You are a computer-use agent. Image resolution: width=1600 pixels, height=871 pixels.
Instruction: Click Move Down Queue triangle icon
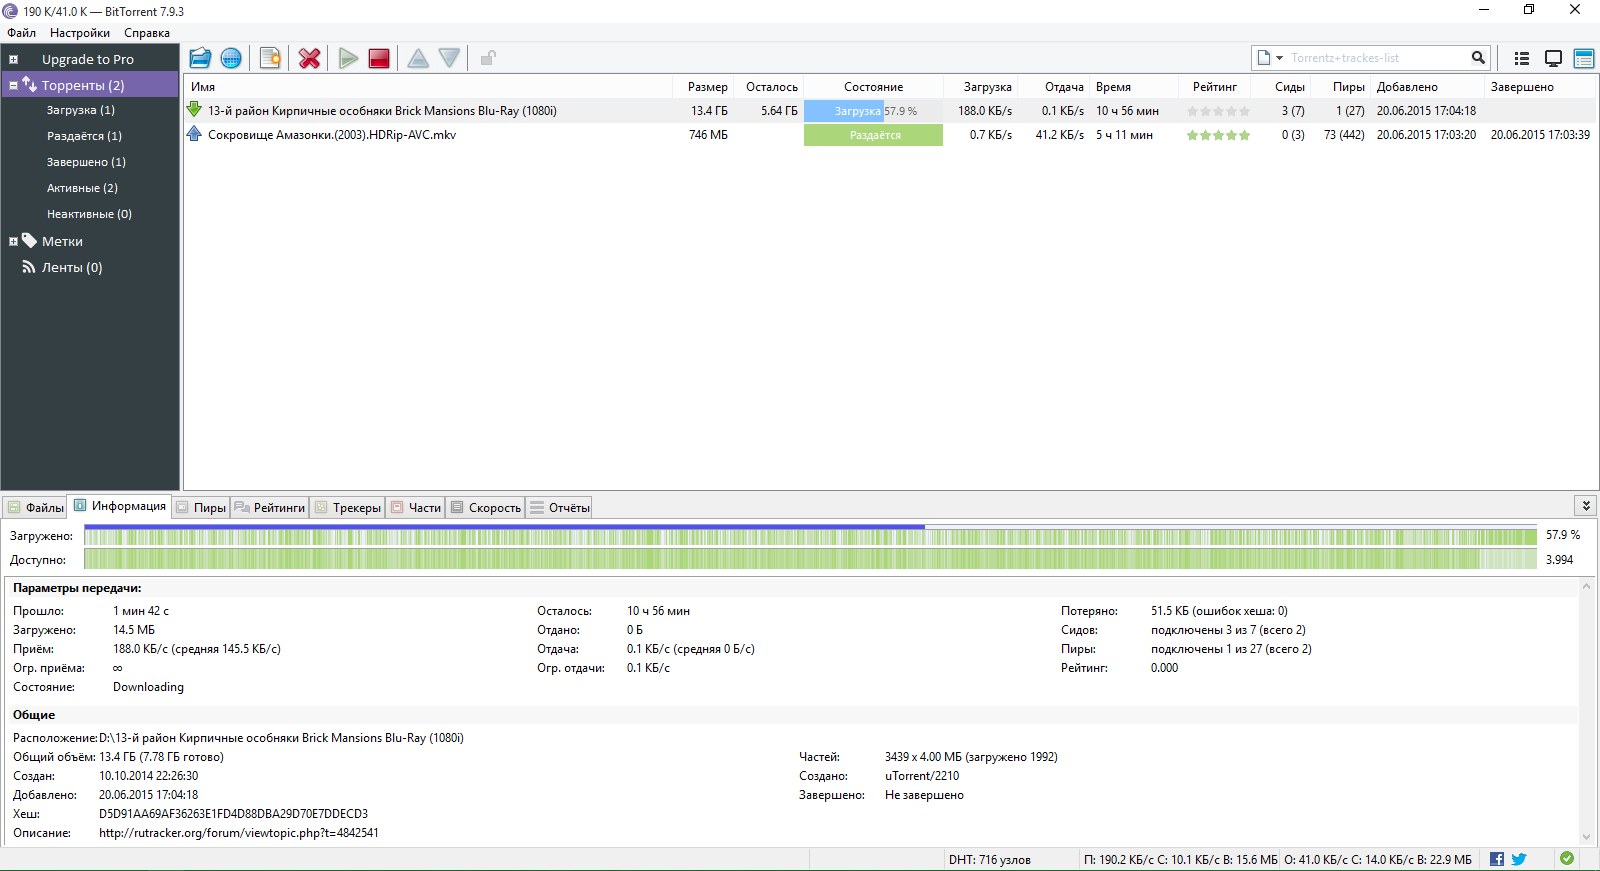[x=450, y=58]
